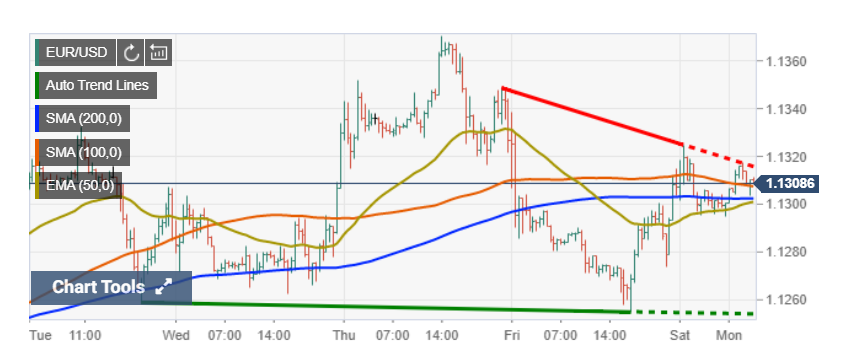Open the Chart Tools button
This screenshot has width=850, height=364.
(x=112, y=287)
